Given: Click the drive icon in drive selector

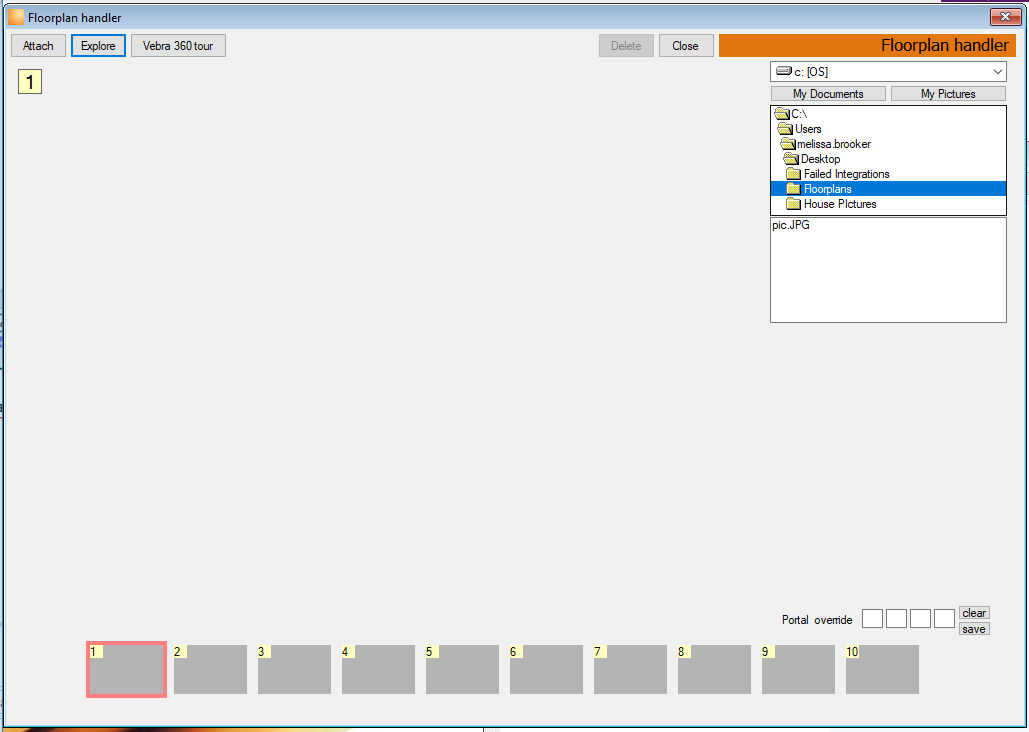Looking at the screenshot, I should [x=784, y=71].
